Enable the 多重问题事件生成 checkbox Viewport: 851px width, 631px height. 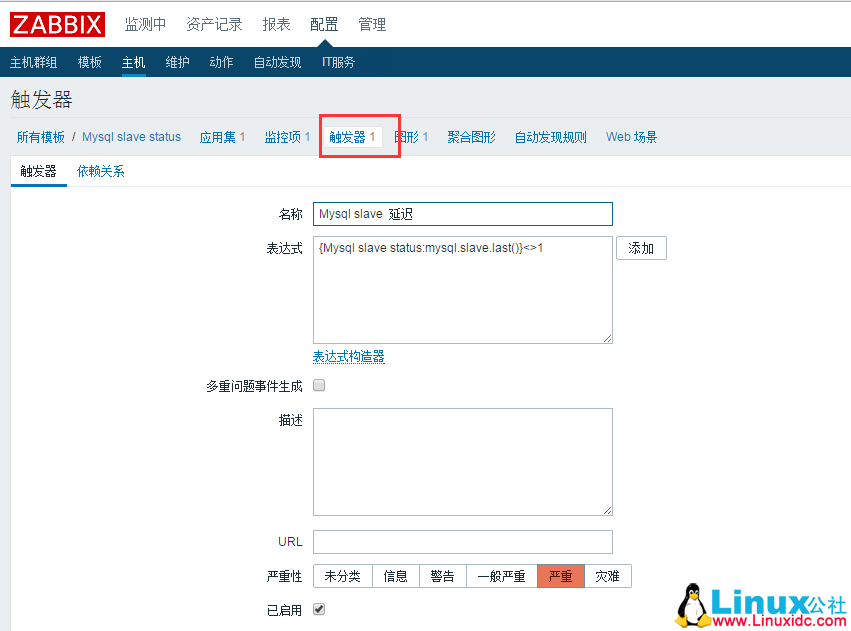pos(318,385)
